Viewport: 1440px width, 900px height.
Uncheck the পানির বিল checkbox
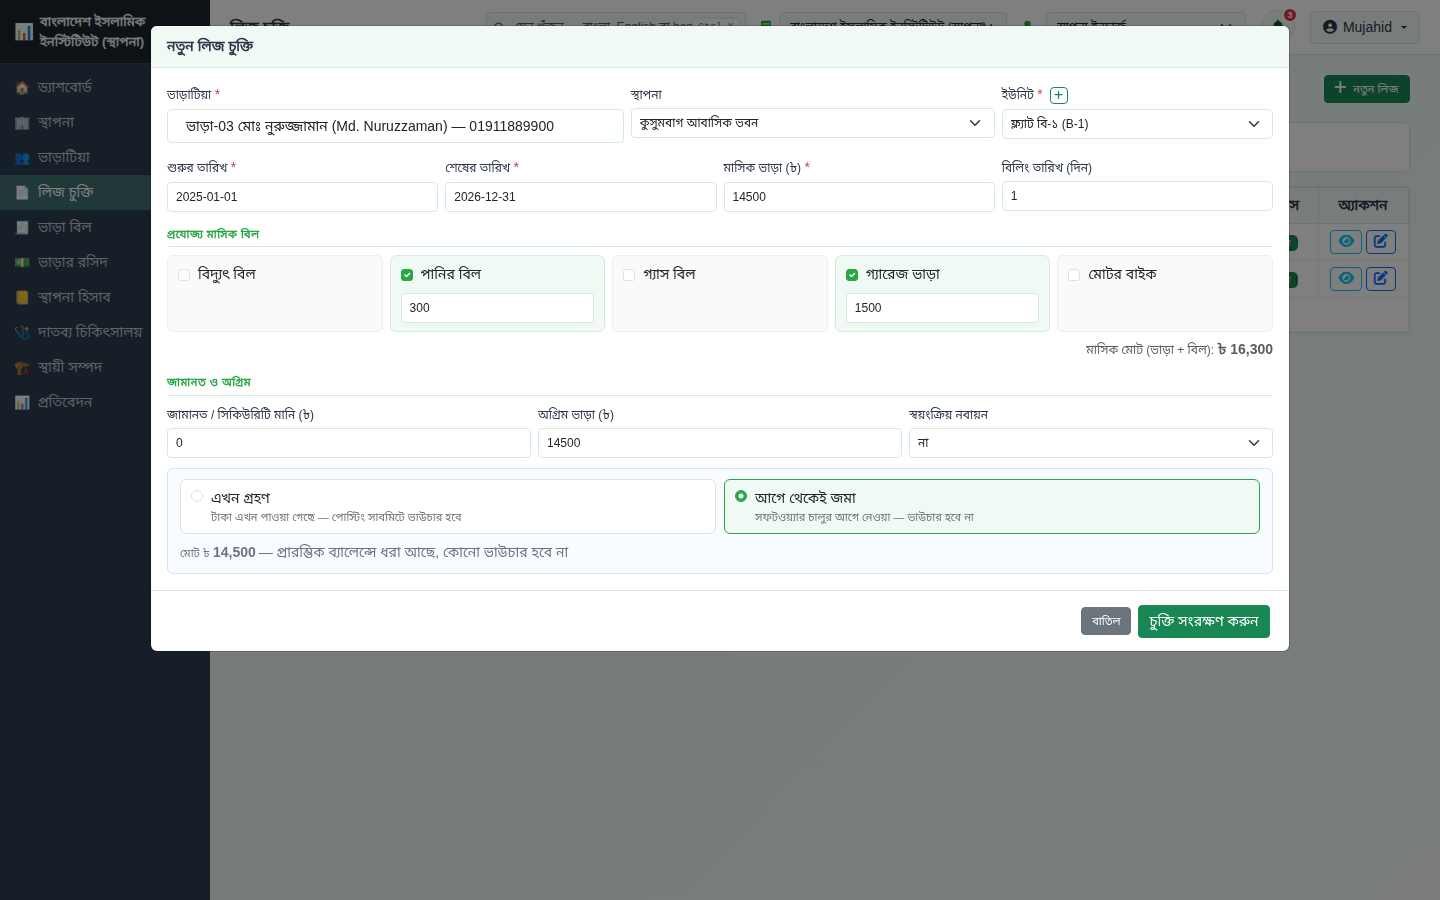click(407, 275)
